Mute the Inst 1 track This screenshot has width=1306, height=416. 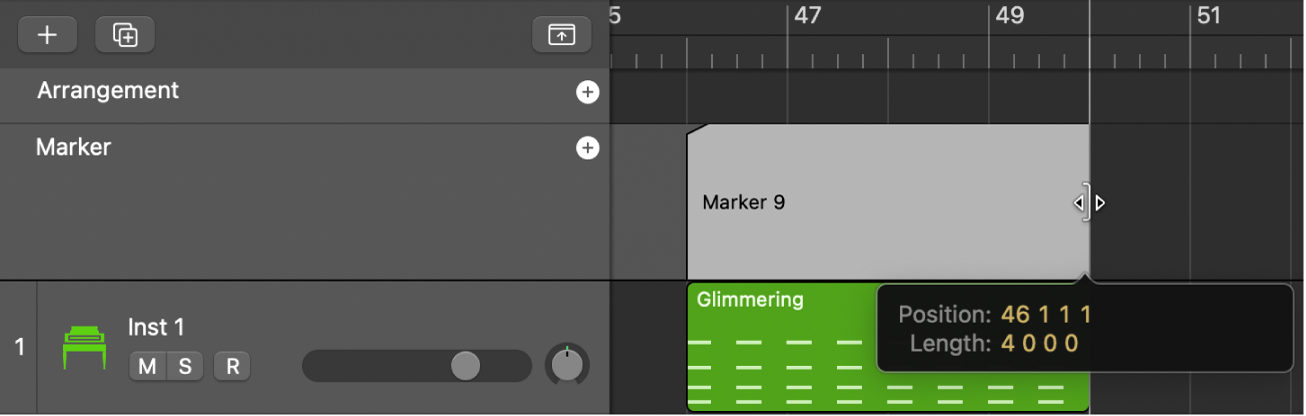pyautogui.click(x=147, y=366)
